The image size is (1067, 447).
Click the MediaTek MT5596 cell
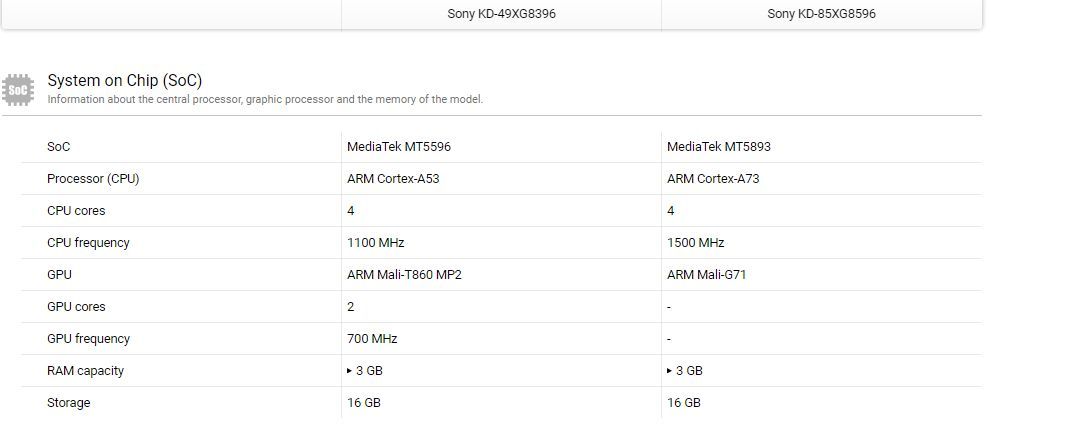398,147
